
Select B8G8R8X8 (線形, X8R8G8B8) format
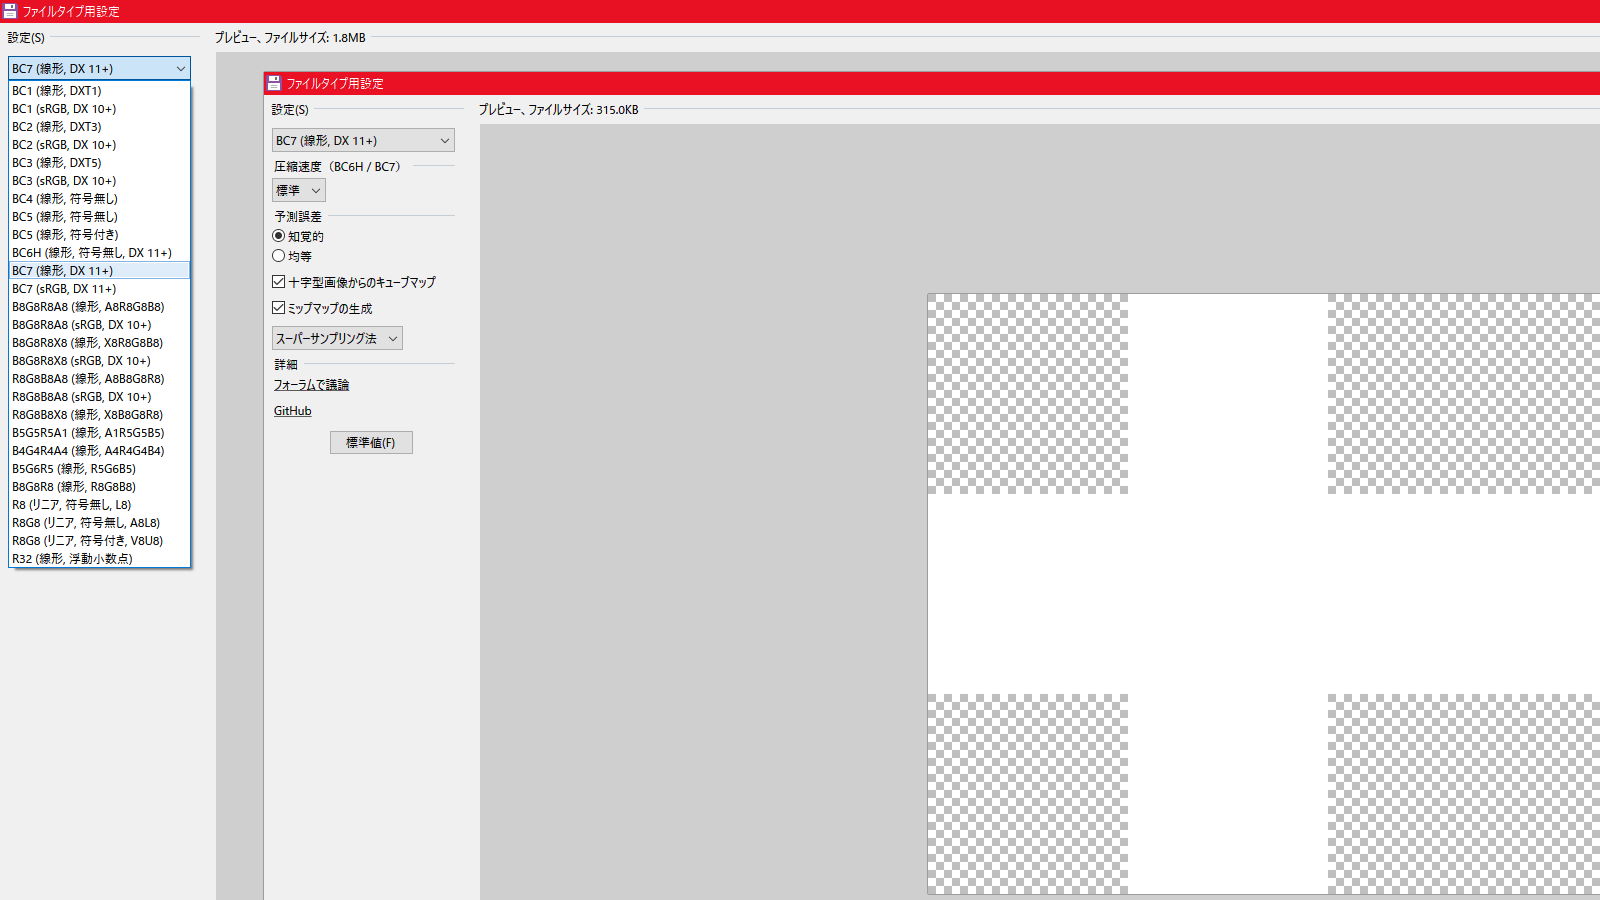click(x=99, y=342)
